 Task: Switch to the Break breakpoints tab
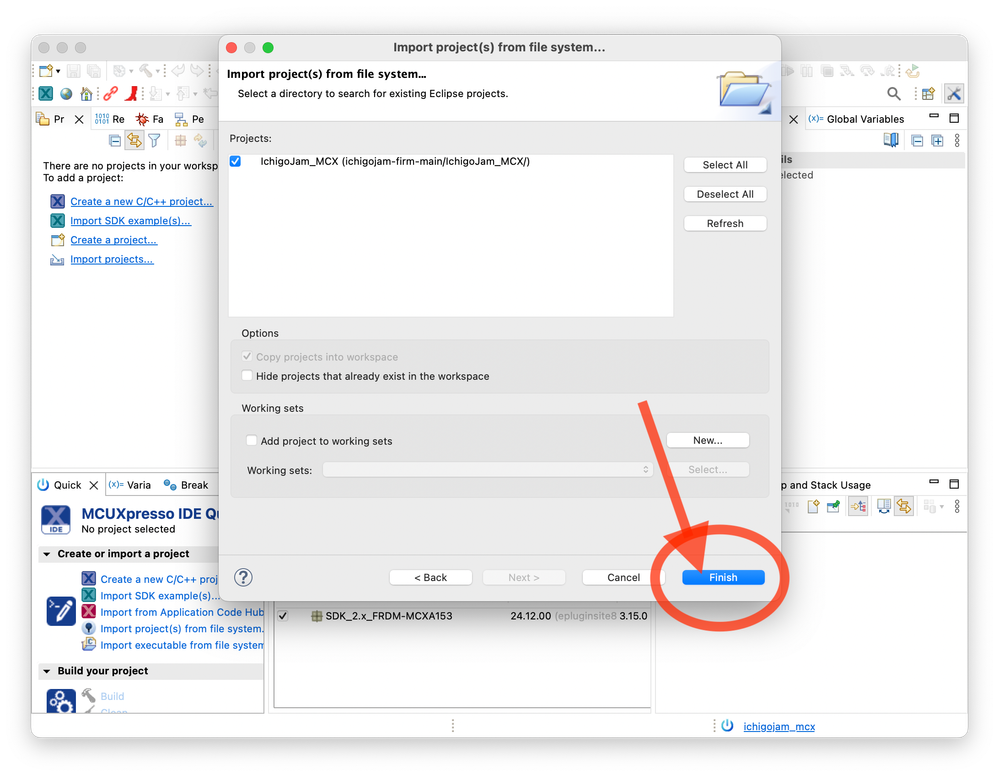tap(186, 485)
